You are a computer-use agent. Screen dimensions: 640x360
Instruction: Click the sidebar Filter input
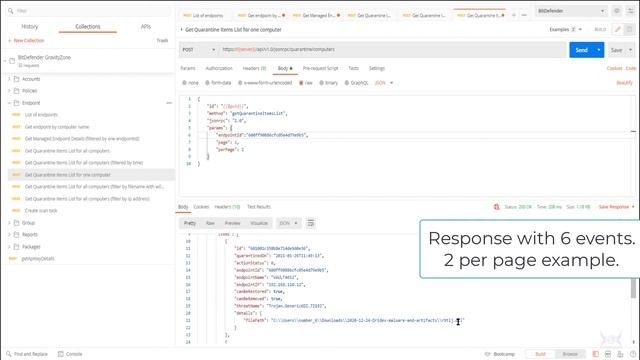[88, 11]
